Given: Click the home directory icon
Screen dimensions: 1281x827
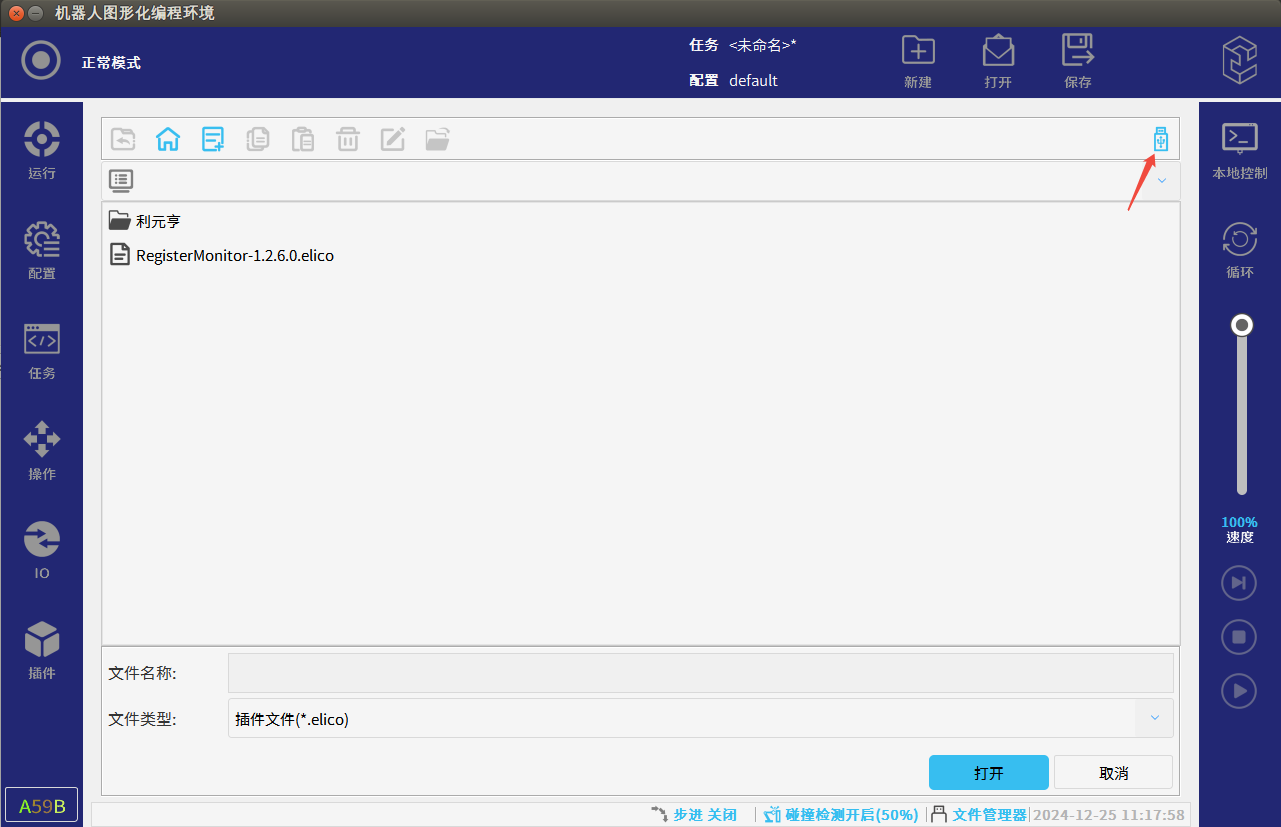Looking at the screenshot, I should [168, 139].
